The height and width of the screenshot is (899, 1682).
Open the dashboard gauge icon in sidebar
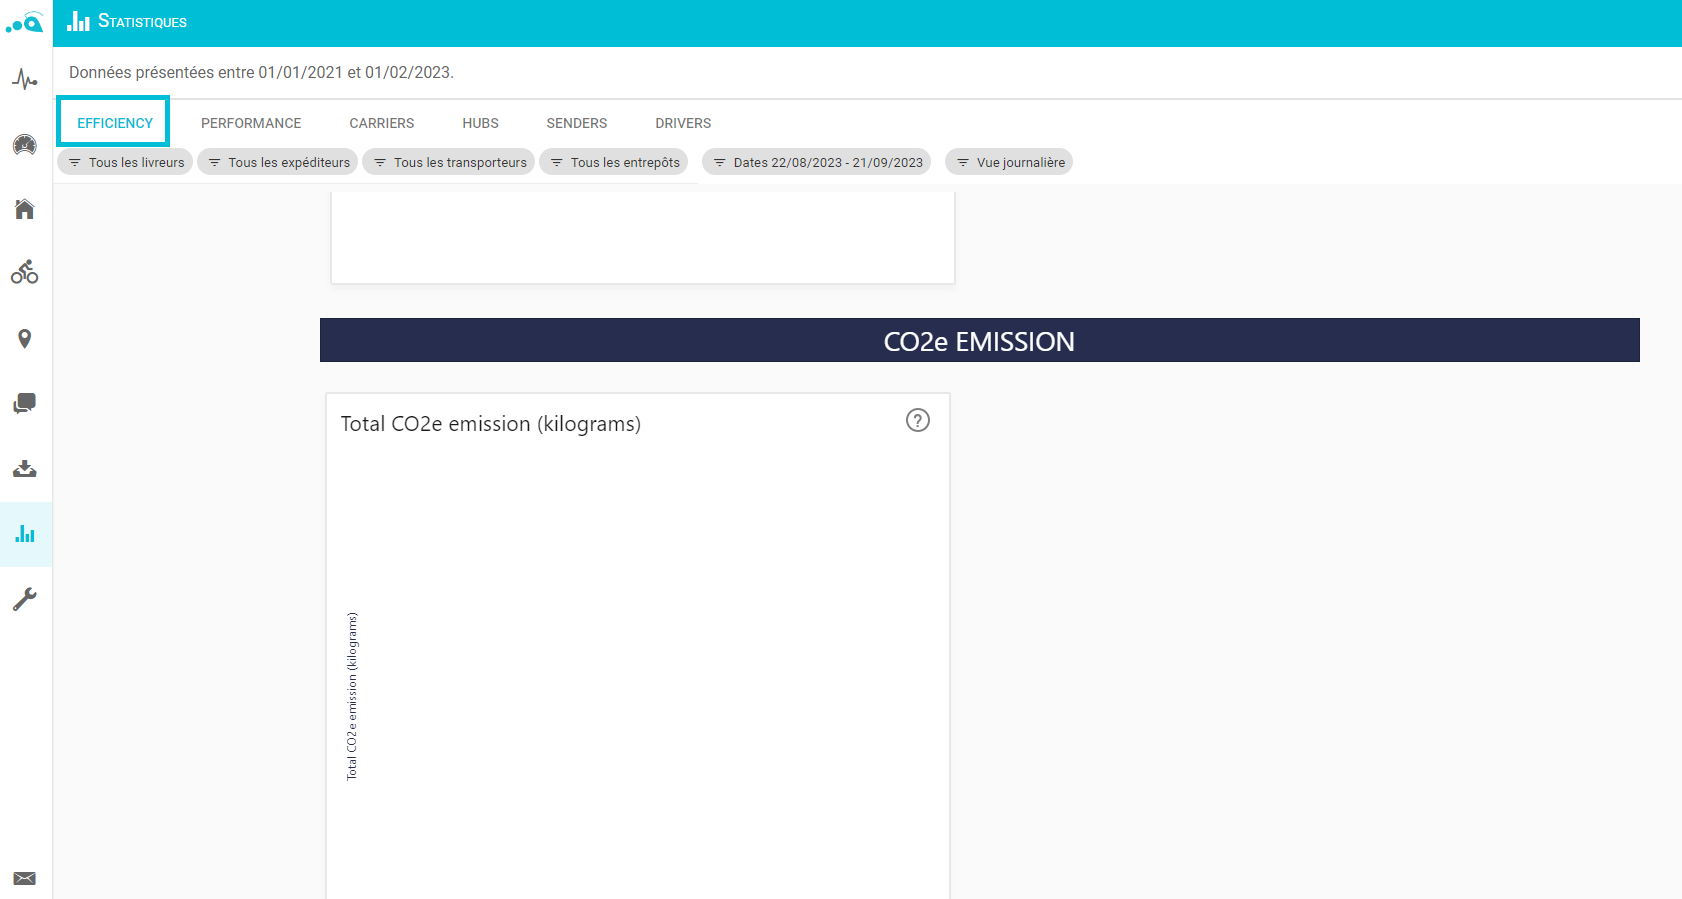pyautogui.click(x=25, y=144)
